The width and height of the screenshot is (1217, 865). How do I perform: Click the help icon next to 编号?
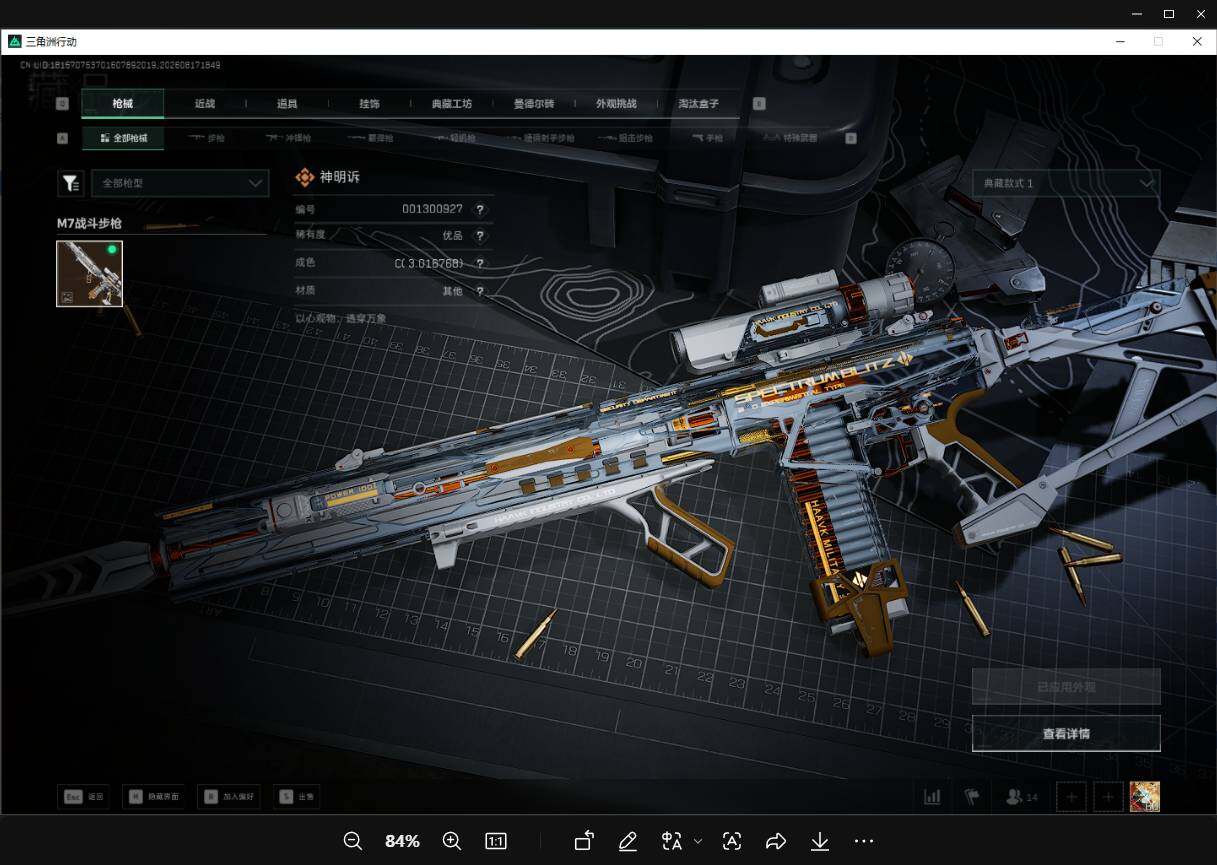480,209
